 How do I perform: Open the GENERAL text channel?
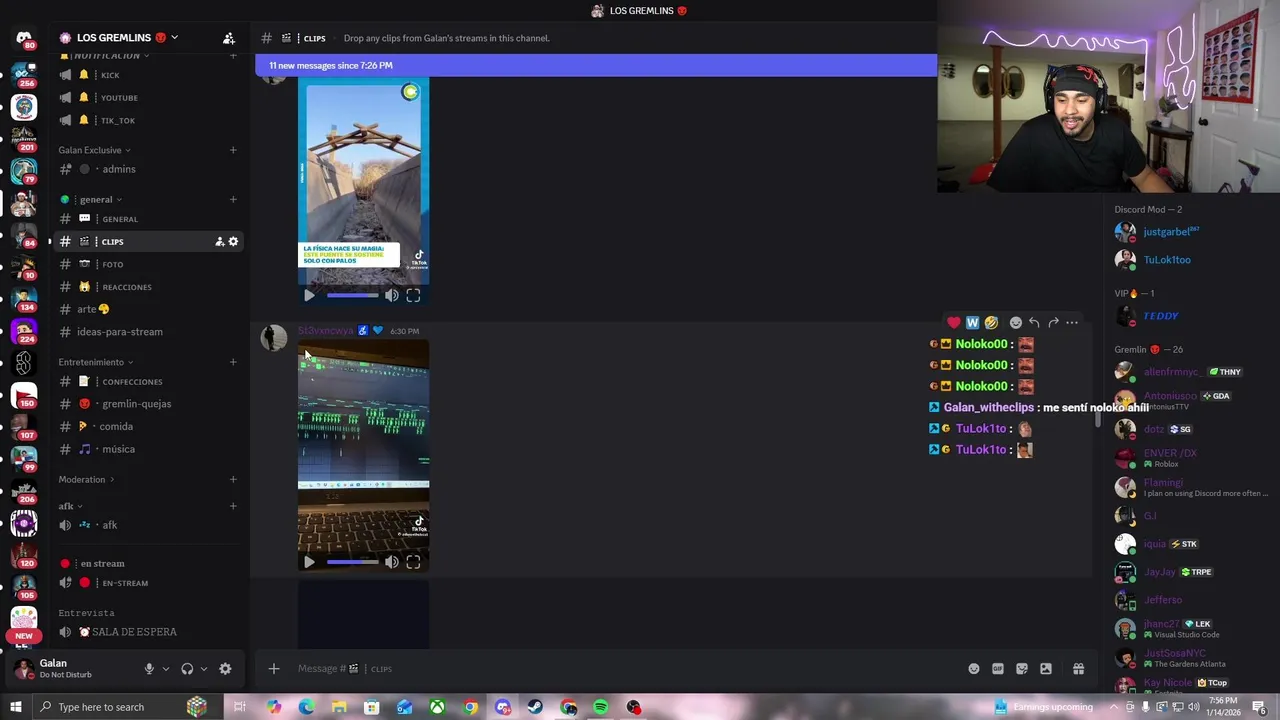click(x=149, y=219)
